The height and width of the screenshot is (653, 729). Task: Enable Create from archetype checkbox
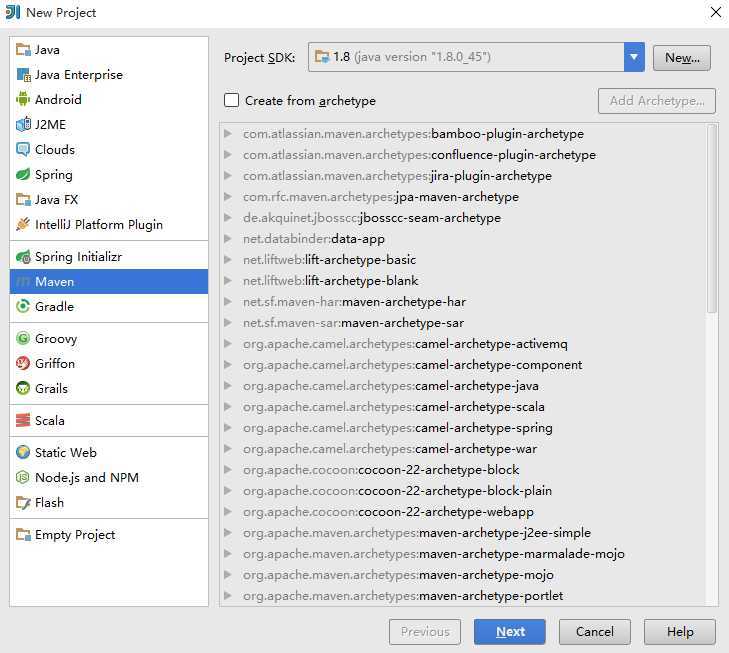pyautogui.click(x=232, y=101)
